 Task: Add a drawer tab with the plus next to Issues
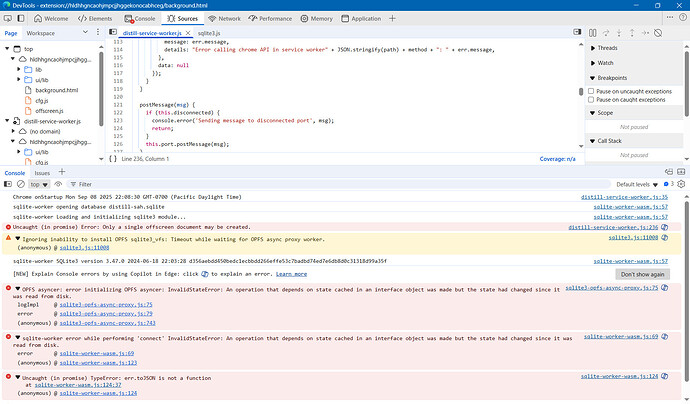(62, 172)
